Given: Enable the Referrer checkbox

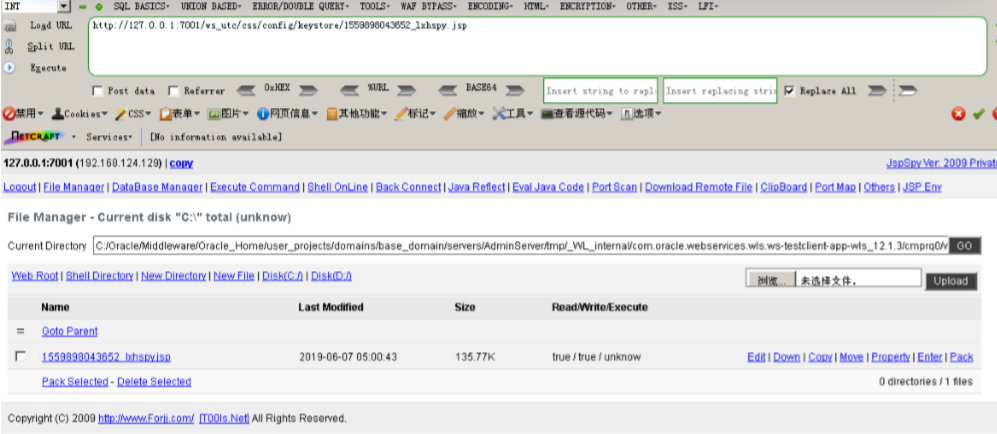Looking at the screenshot, I should pos(173,91).
